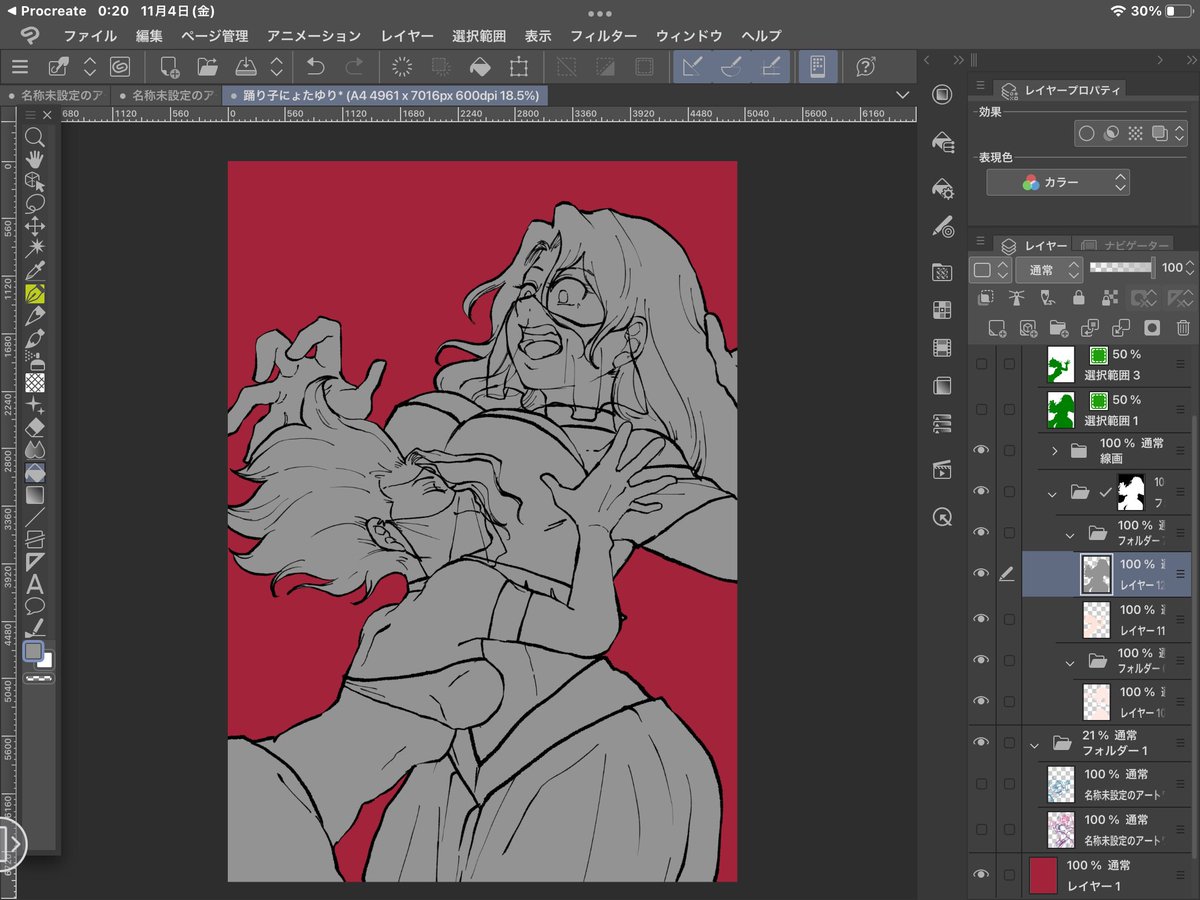The image size is (1200, 900).
Task: Open the layer color palette dropdown
Action: [x=990, y=269]
